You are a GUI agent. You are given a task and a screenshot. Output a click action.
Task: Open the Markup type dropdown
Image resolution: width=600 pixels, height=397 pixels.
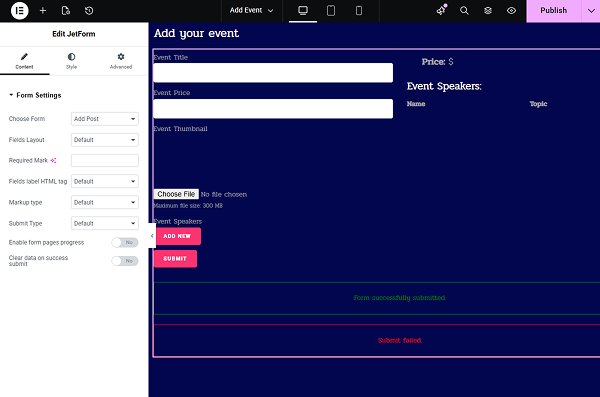(x=104, y=202)
